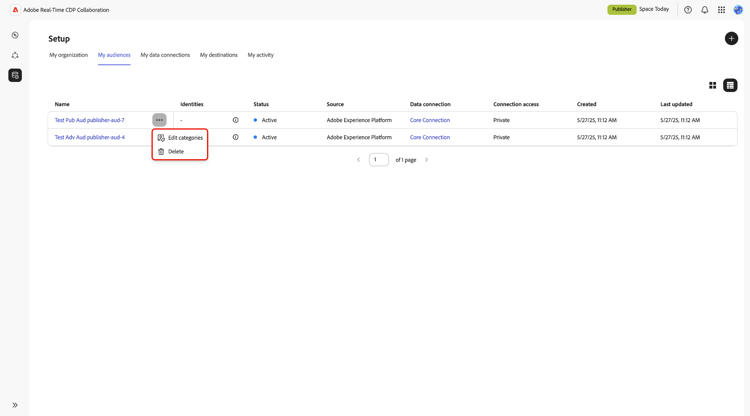Open Core Connection in first row

[x=430, y=120]
